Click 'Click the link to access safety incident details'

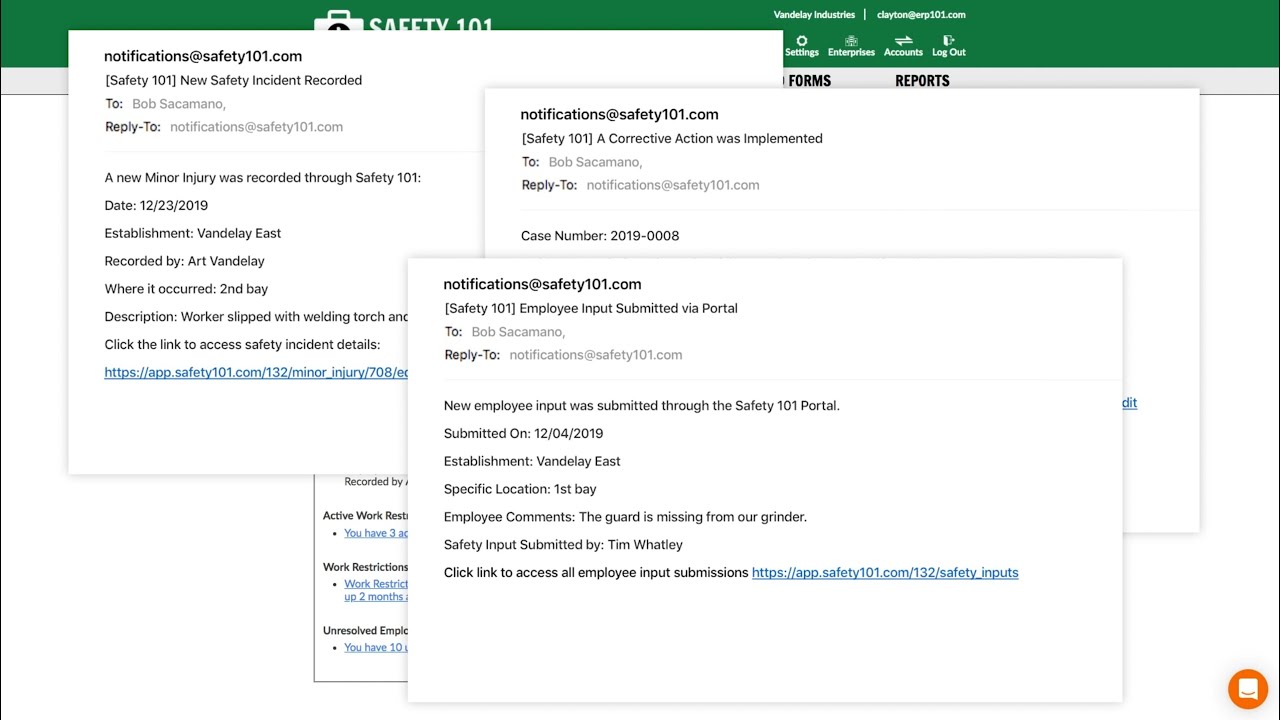tap(242, 344)
